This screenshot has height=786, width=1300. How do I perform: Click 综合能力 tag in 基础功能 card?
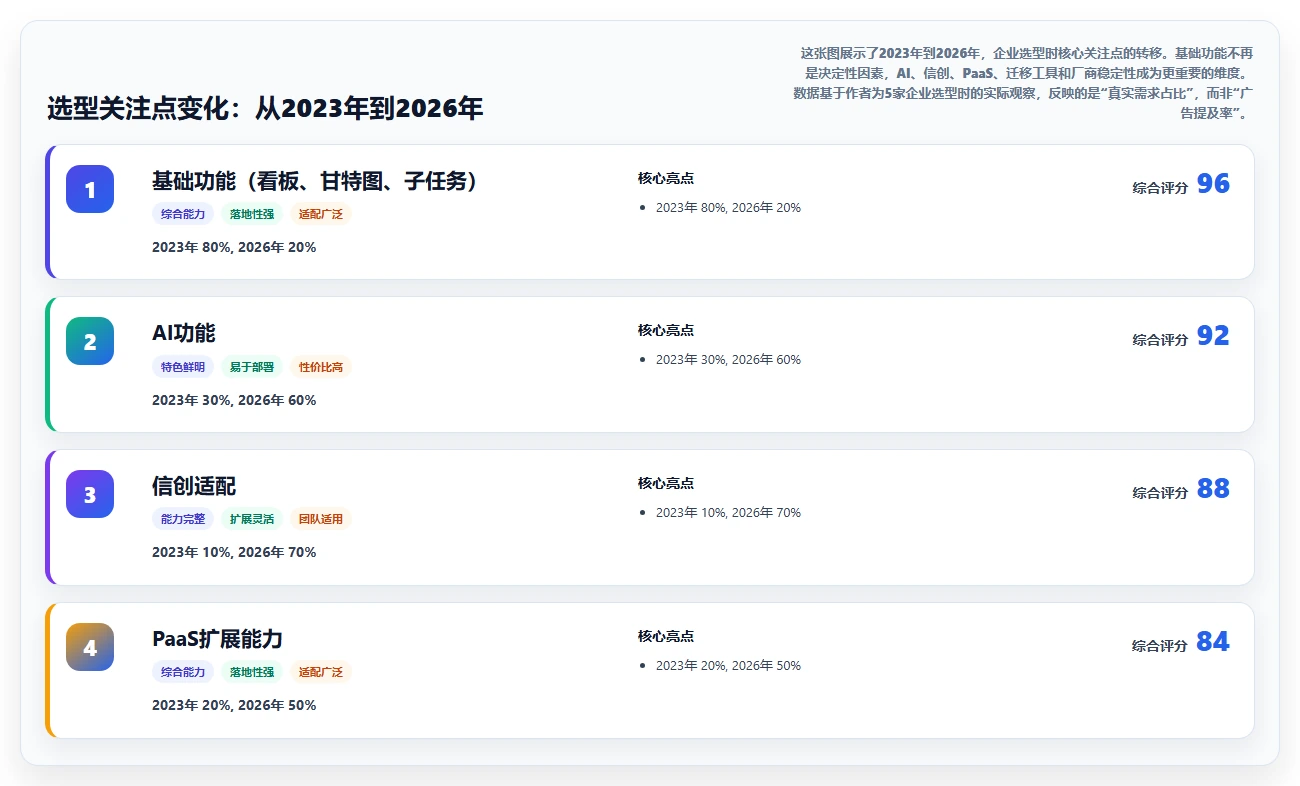tap(183, 214)
